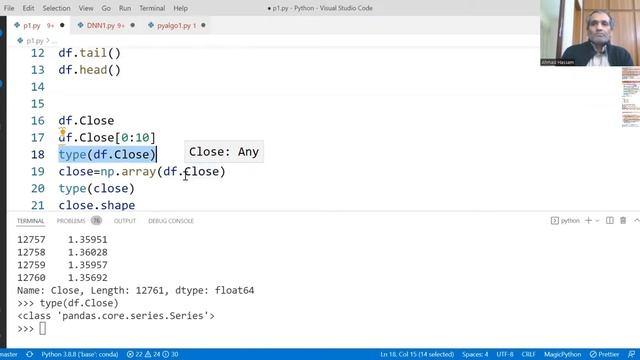Click type(close) code on line 20

[96, 189]
